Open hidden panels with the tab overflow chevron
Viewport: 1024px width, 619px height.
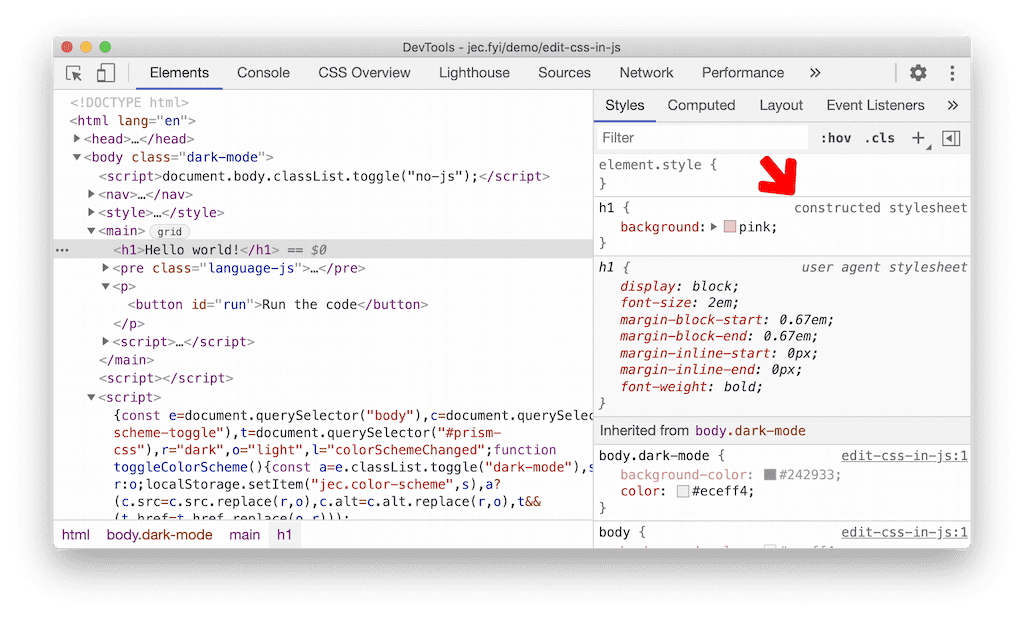click(x=815, y=72)
